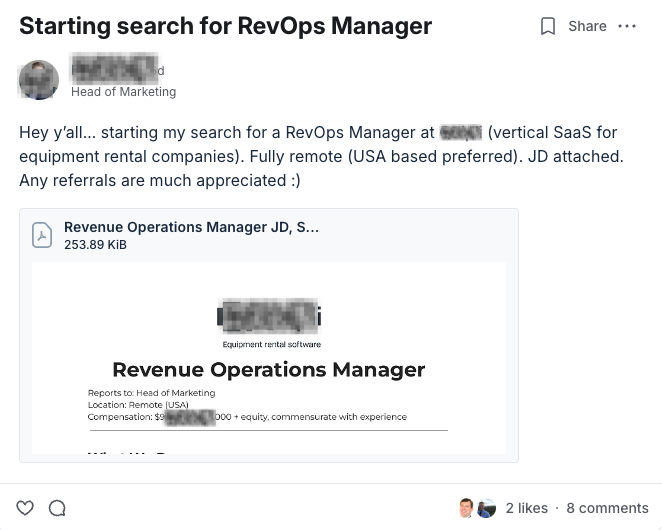This screenshot has width=662, height=530.
Task: Click the 'Location: Remote (USA)' line
Action: 138,405
